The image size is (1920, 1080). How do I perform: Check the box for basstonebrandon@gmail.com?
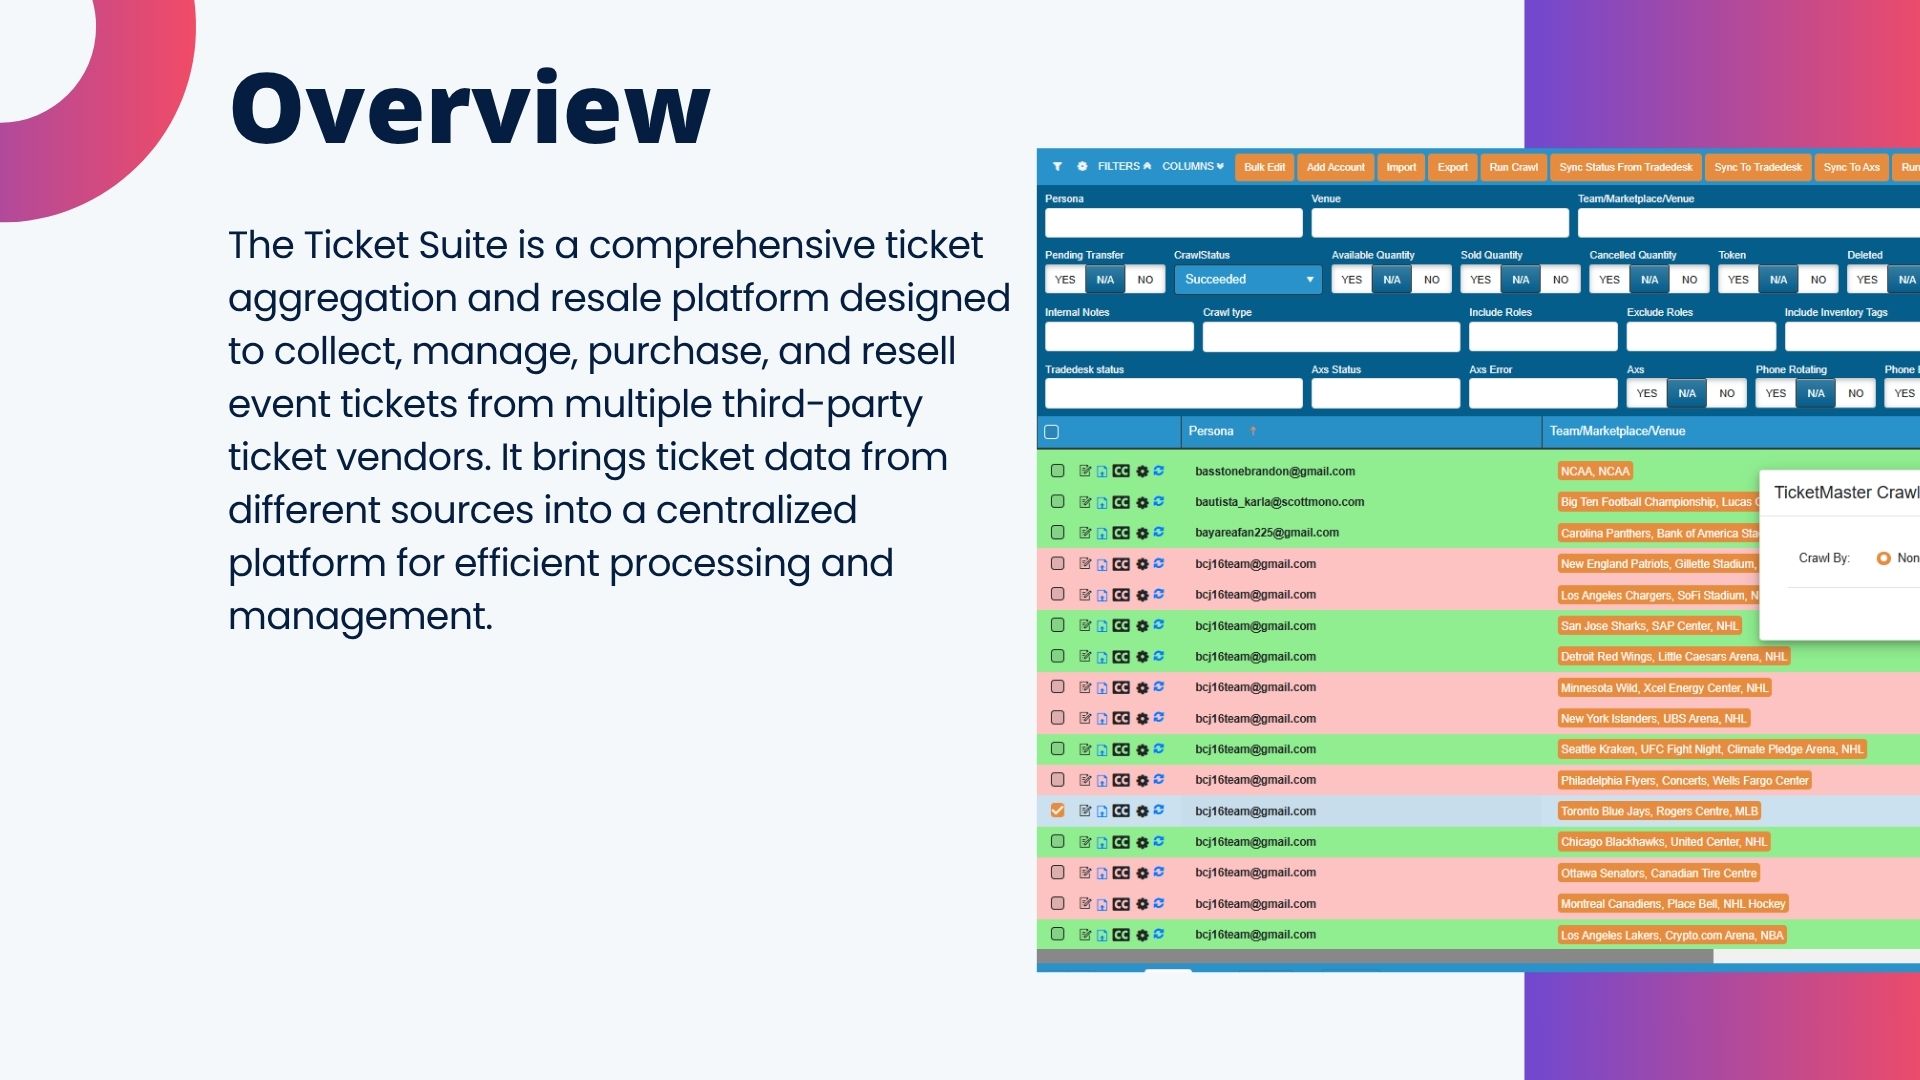pyautogui.click(x=1057, y=471)
